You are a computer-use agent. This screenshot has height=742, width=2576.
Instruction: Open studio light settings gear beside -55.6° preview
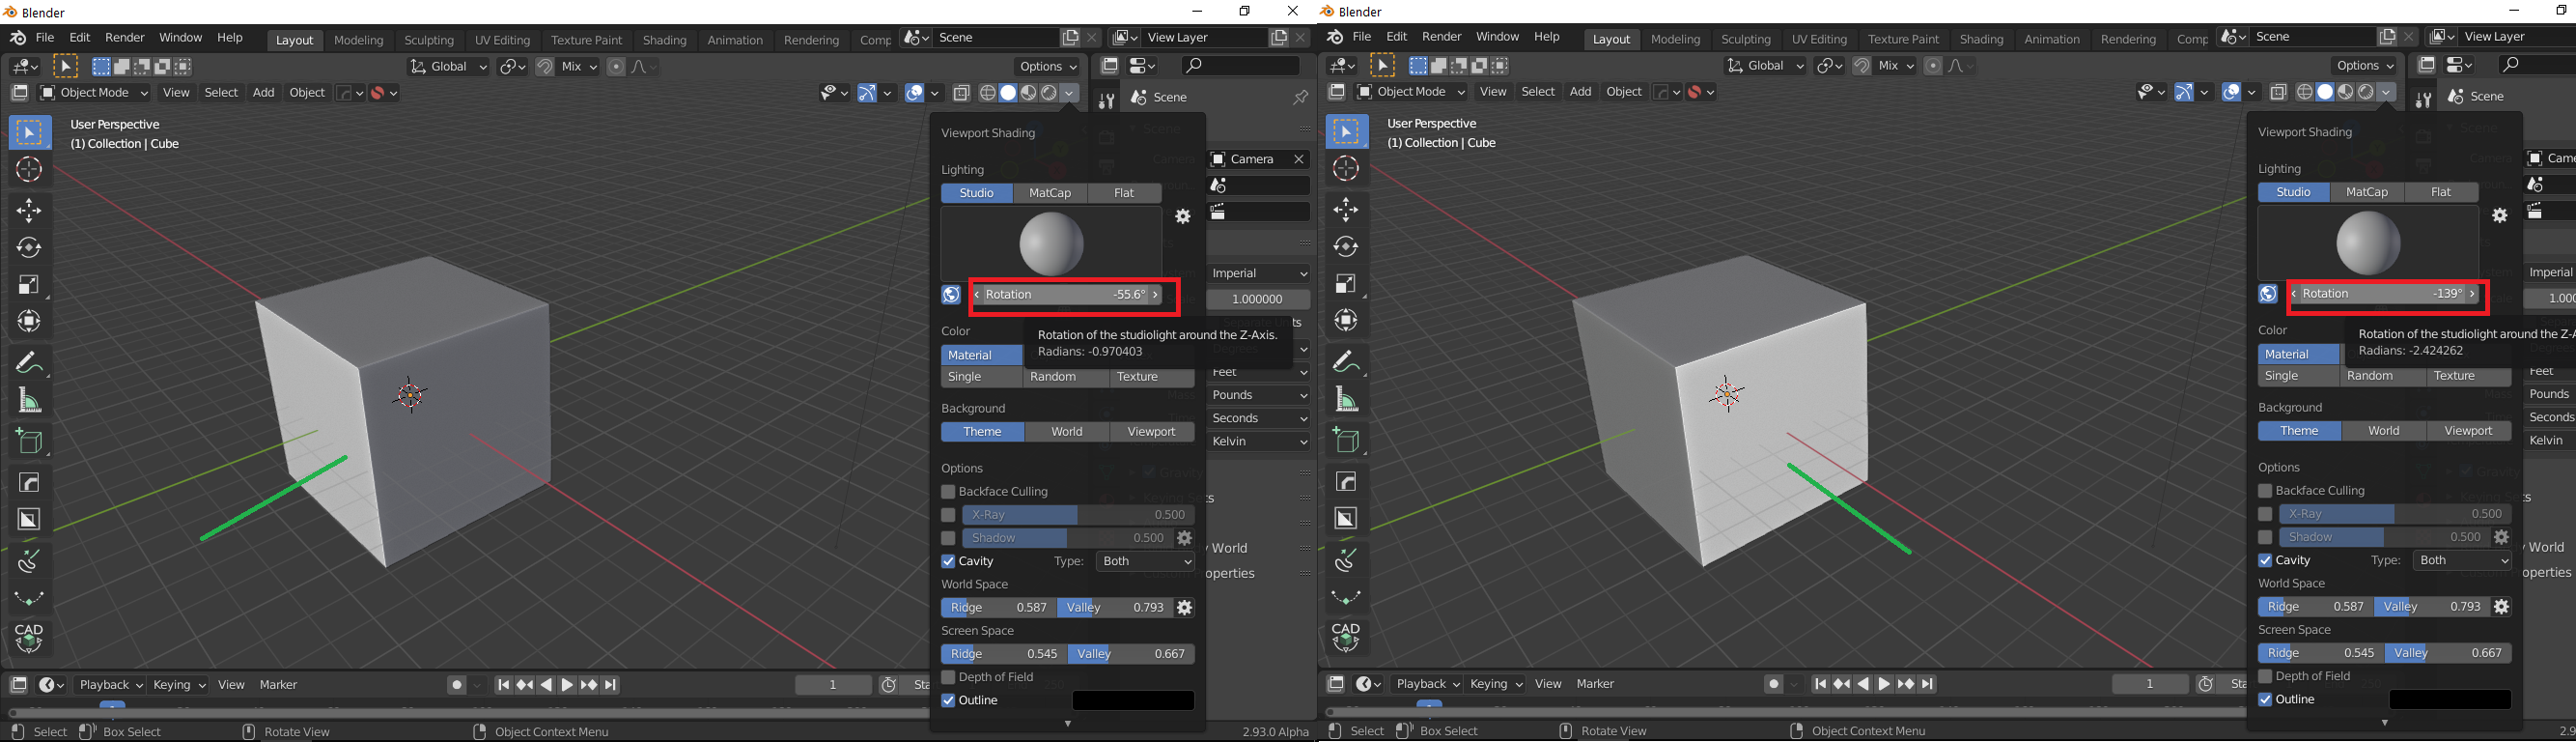1183,217
